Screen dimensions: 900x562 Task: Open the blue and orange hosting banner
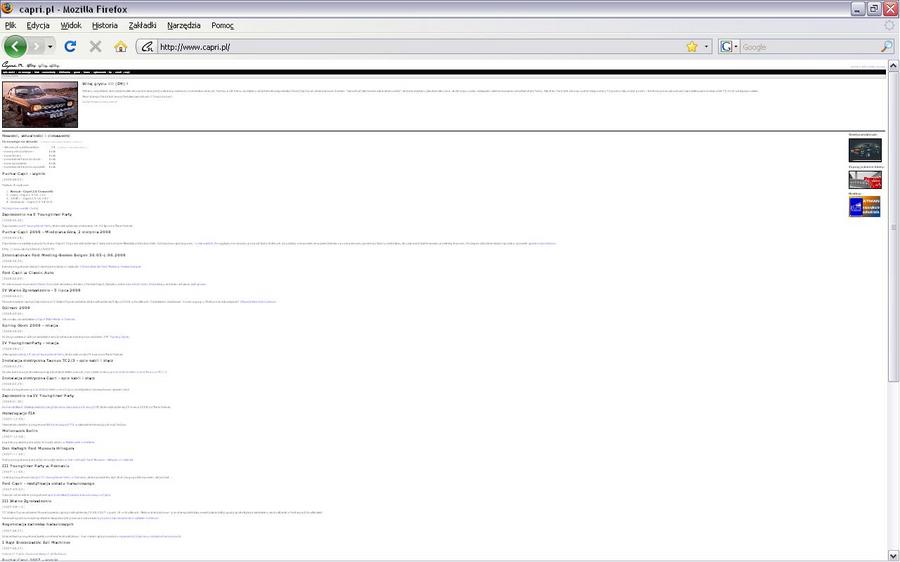tap(865, 207)
